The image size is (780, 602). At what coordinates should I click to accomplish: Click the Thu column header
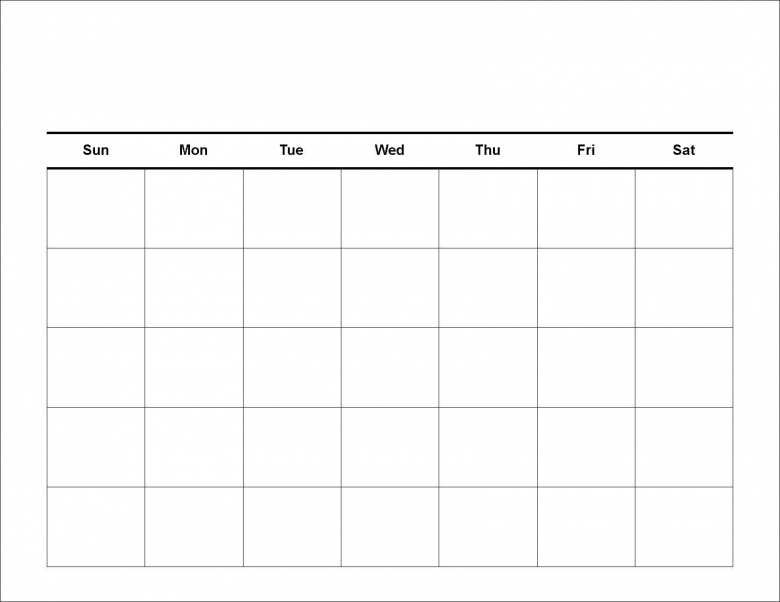pos(488,150)
